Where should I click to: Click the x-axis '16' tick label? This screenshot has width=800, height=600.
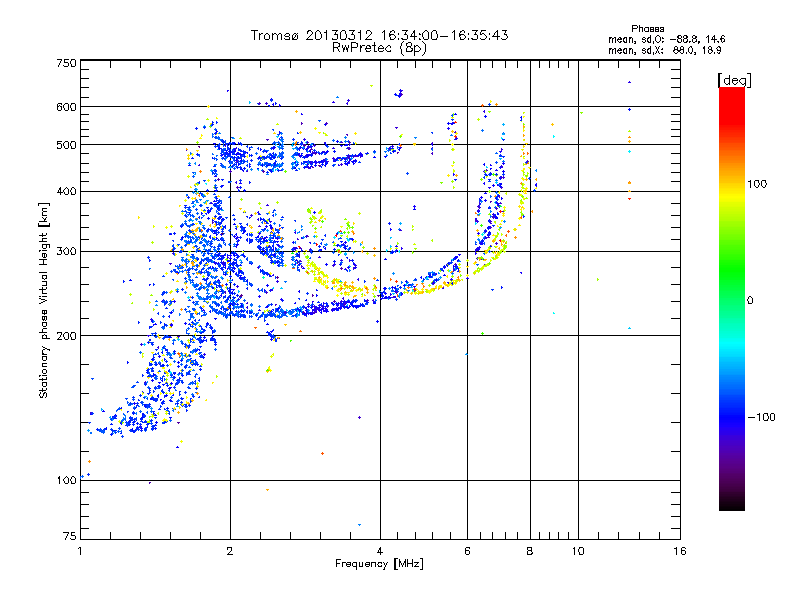point(680,551)
